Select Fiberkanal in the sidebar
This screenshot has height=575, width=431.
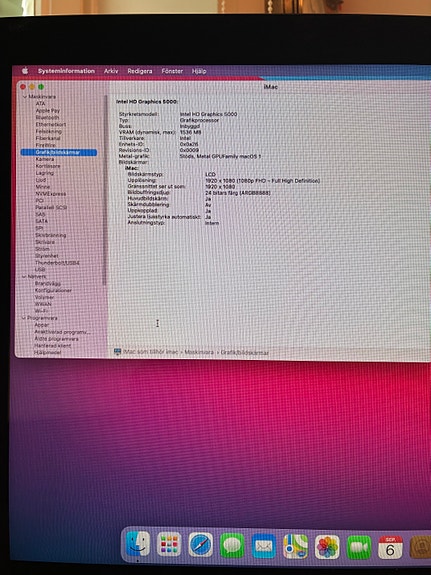point(48,138)
